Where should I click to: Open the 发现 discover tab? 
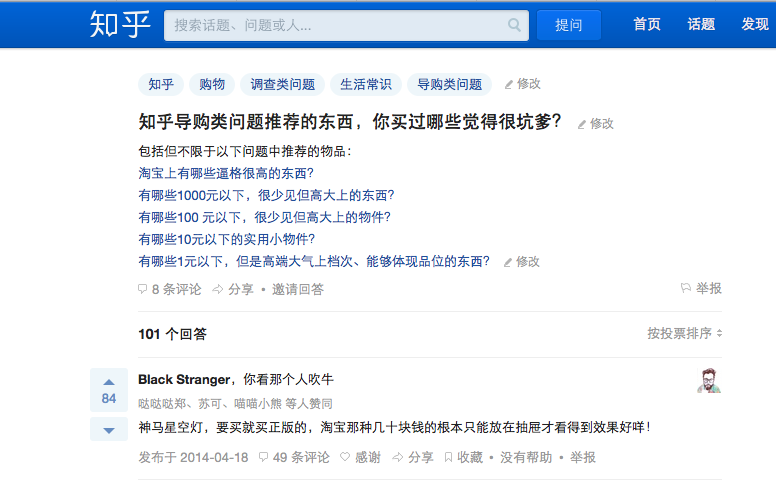pos(755,24)
